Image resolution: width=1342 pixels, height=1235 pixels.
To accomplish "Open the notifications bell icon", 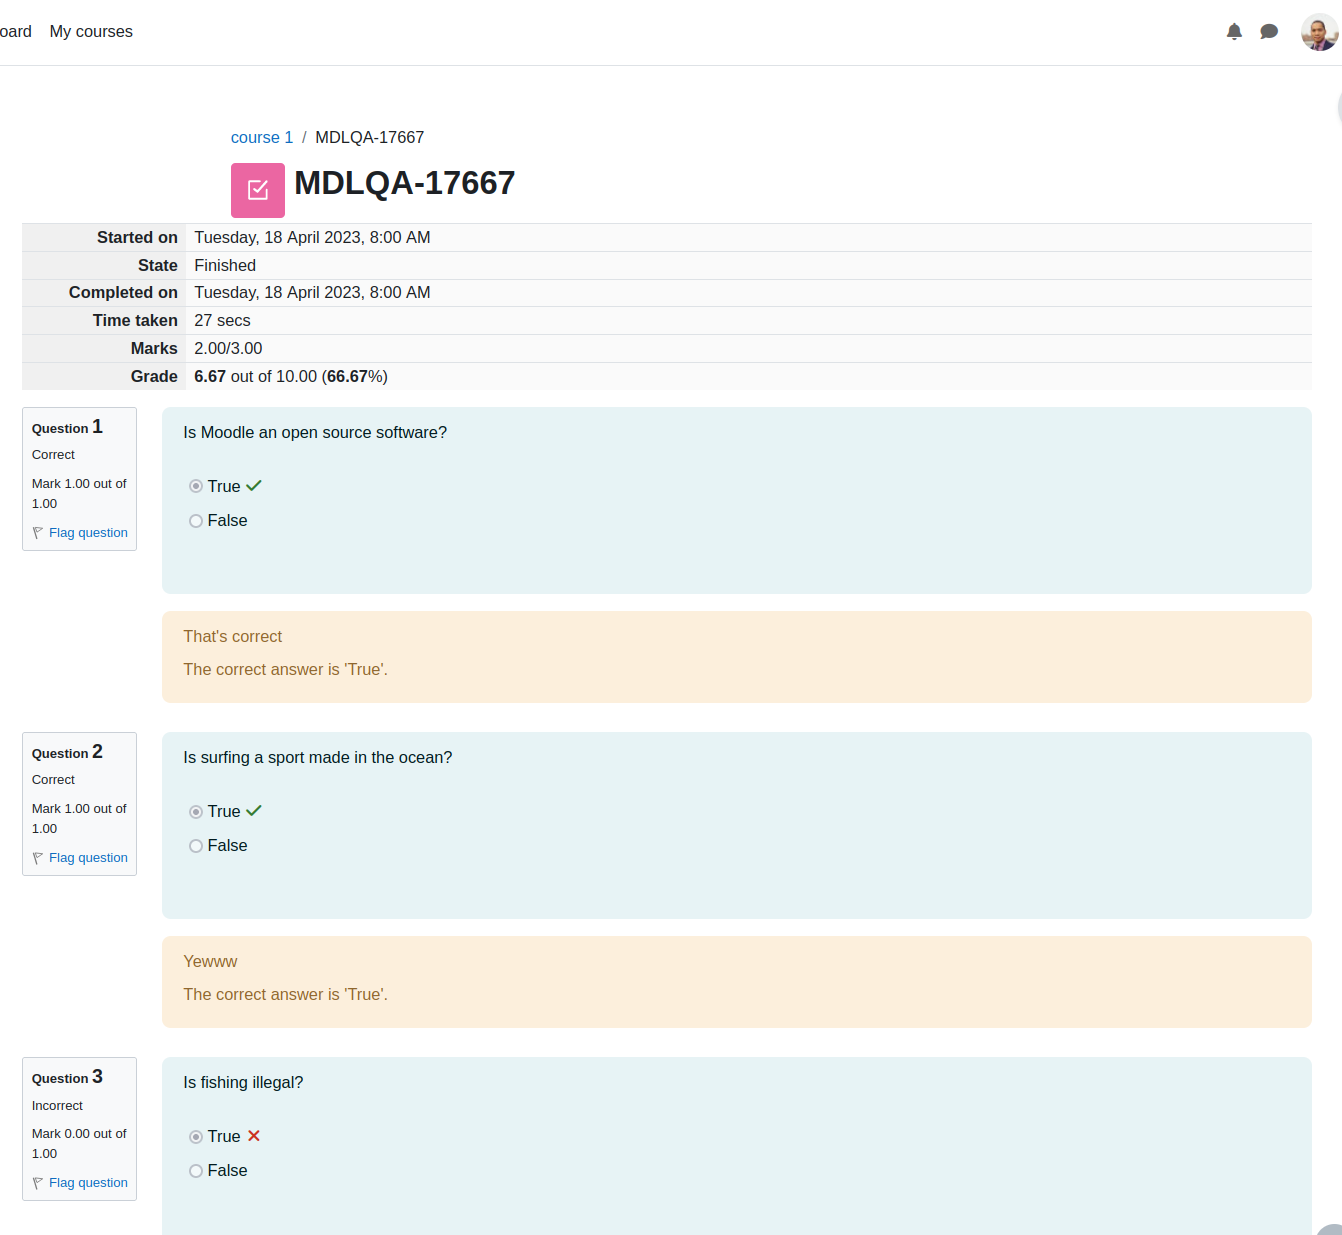I will coord(1234,32).
